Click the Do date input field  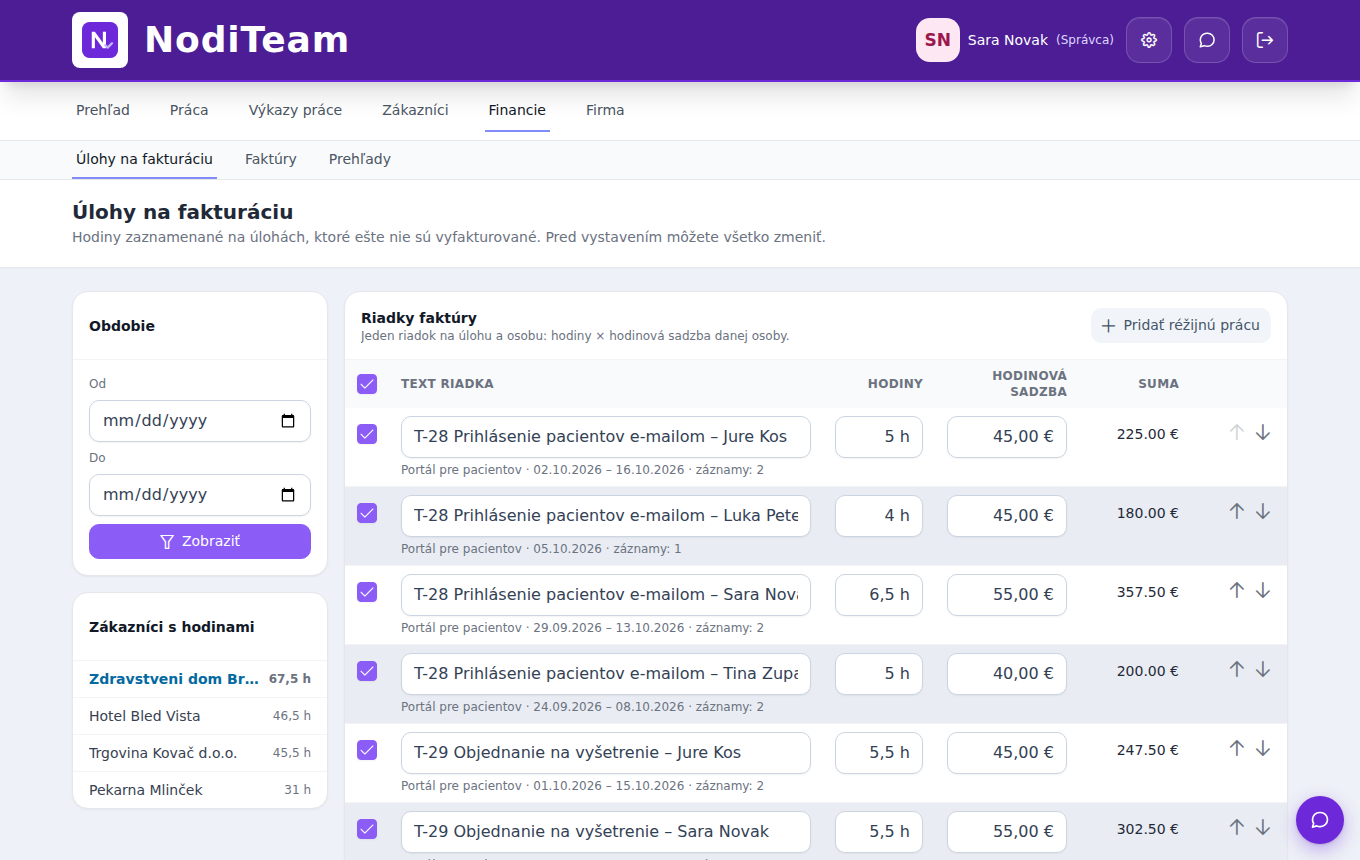(x=200, y=495)
